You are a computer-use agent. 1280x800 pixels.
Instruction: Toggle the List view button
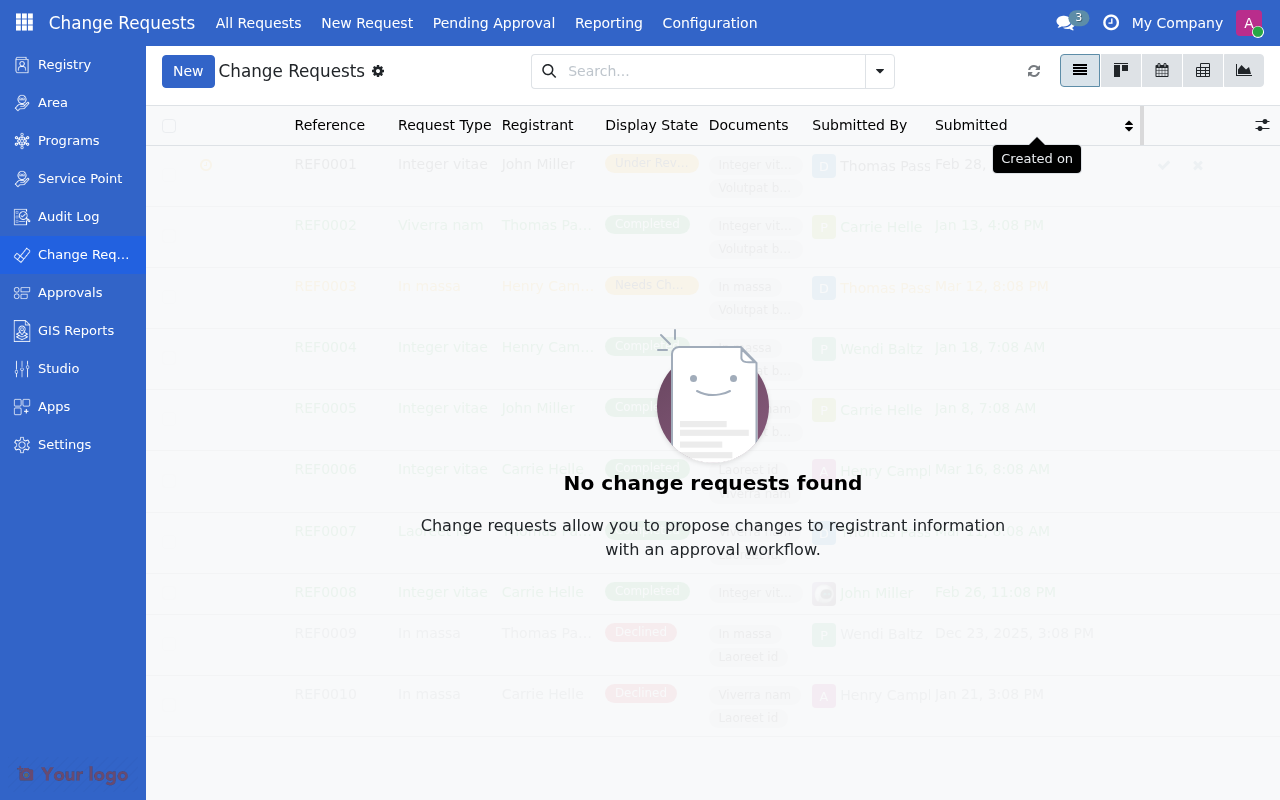tap(1080, 70)
